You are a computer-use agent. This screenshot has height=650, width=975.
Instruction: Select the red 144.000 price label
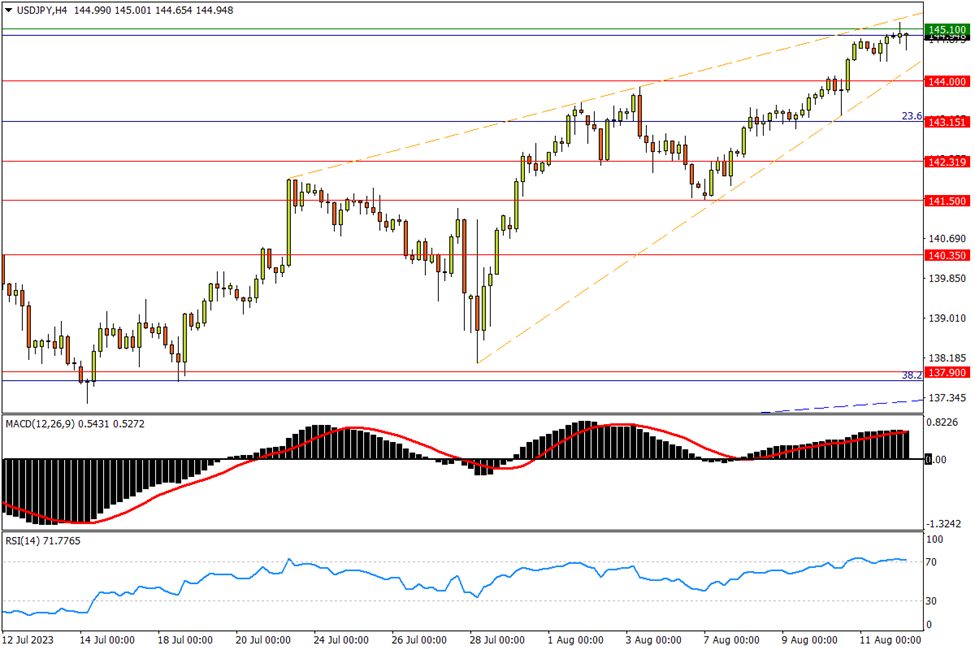[946, 81]
